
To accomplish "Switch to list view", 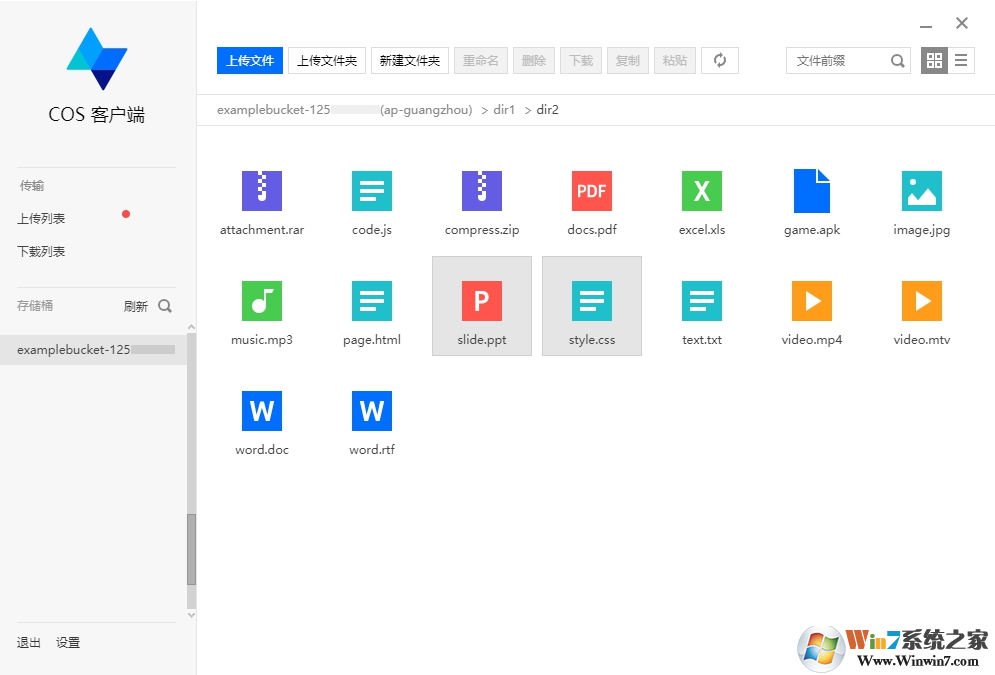I will pyautogui.click(x=961, y=60).
